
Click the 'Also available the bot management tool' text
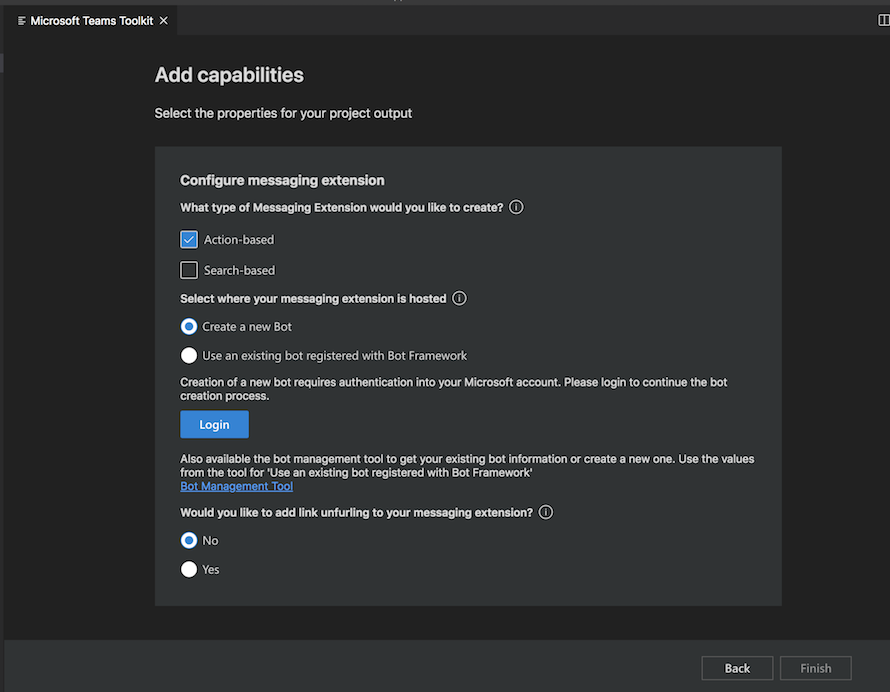[x=467, y=465]
